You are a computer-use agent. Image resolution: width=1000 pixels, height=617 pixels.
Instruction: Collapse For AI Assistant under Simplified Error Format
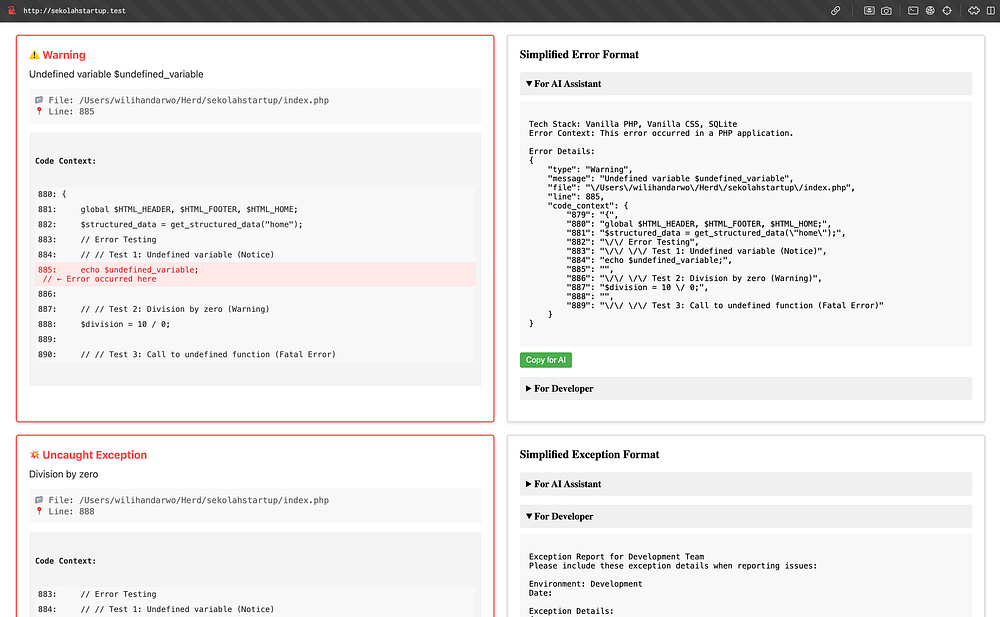coord(746,84)
